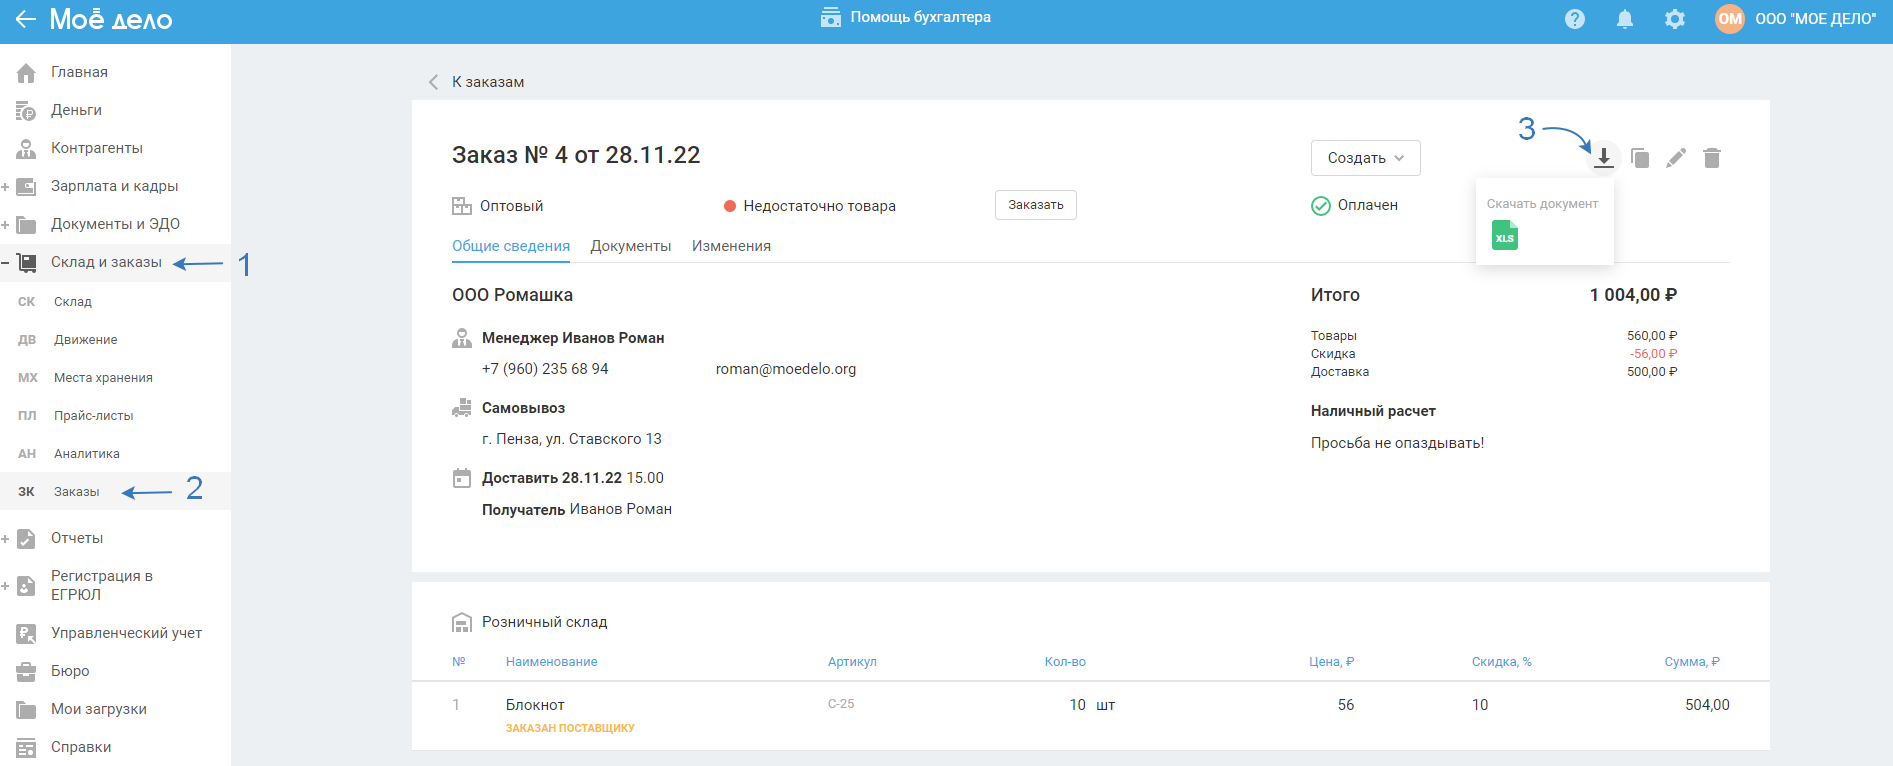The height and width of the screenshot is (766, 1893).
Task: Open notifications bell icon
Action: pos(1625,19)
